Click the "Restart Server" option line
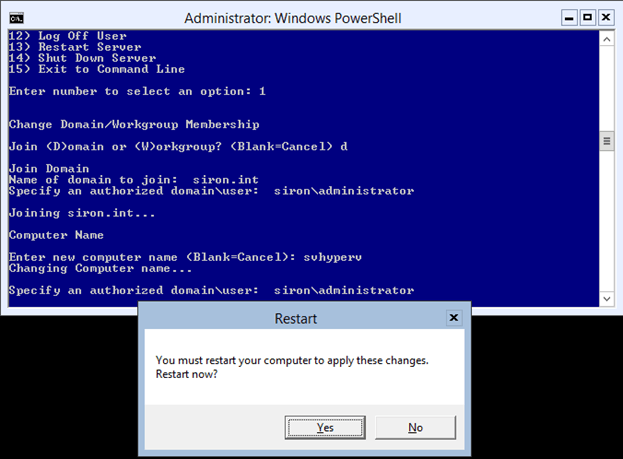Screen dimensions: 623x459 pos(75,47)
